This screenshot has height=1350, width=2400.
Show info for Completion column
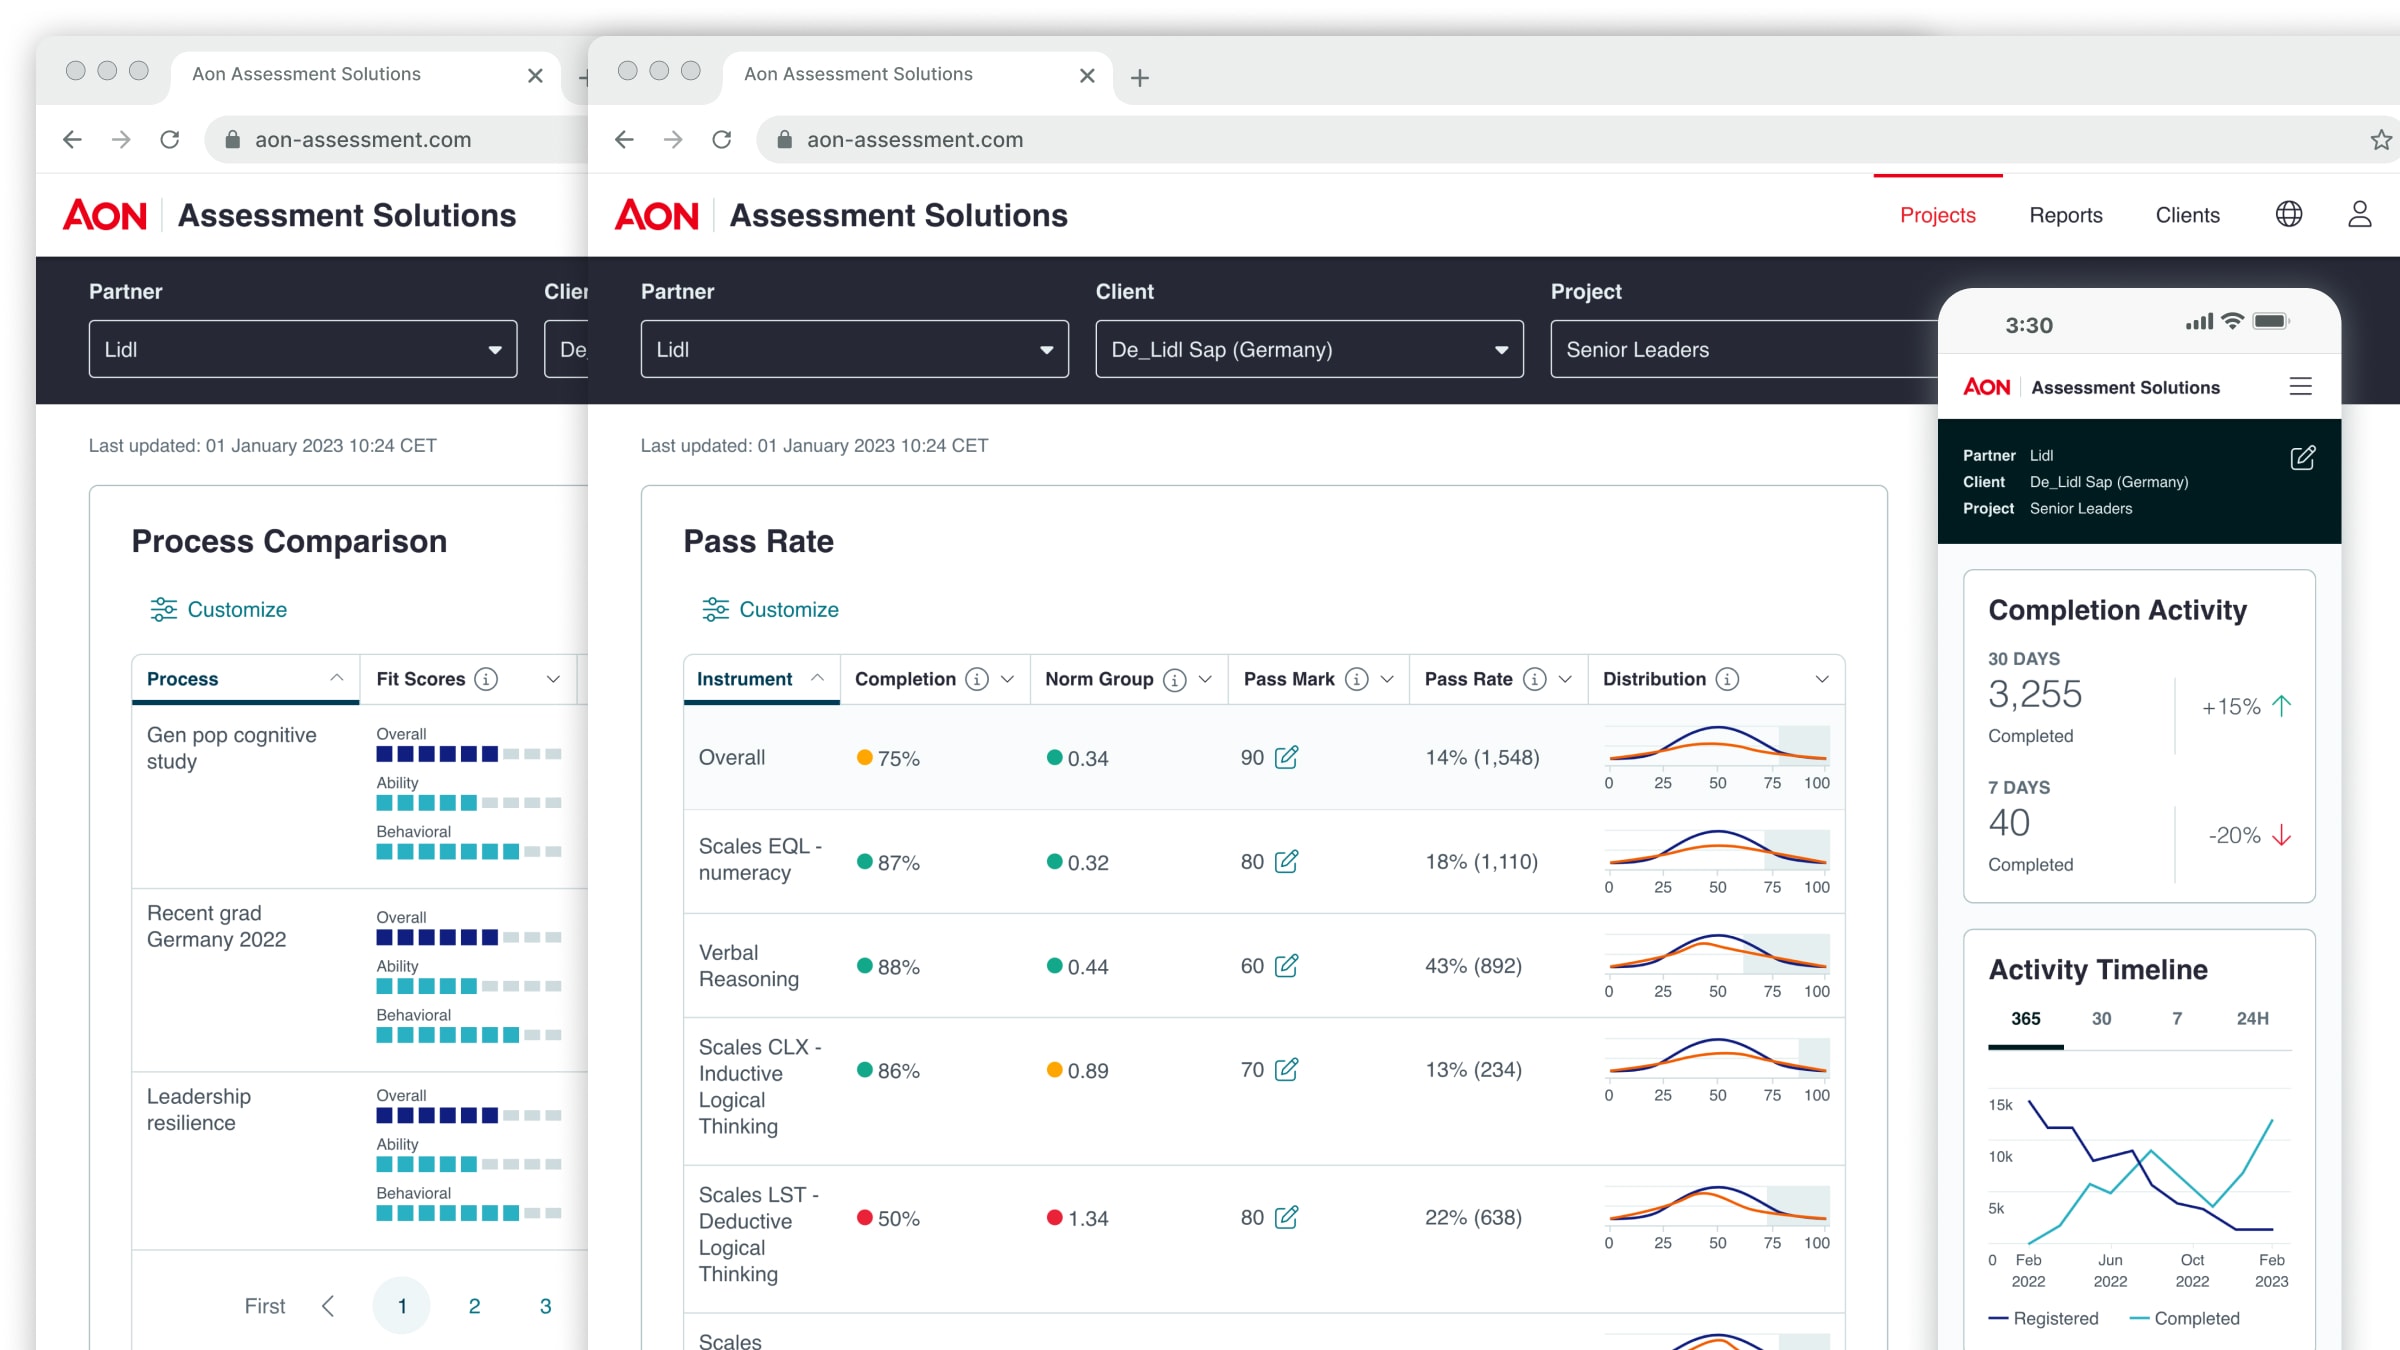point(977,679)
